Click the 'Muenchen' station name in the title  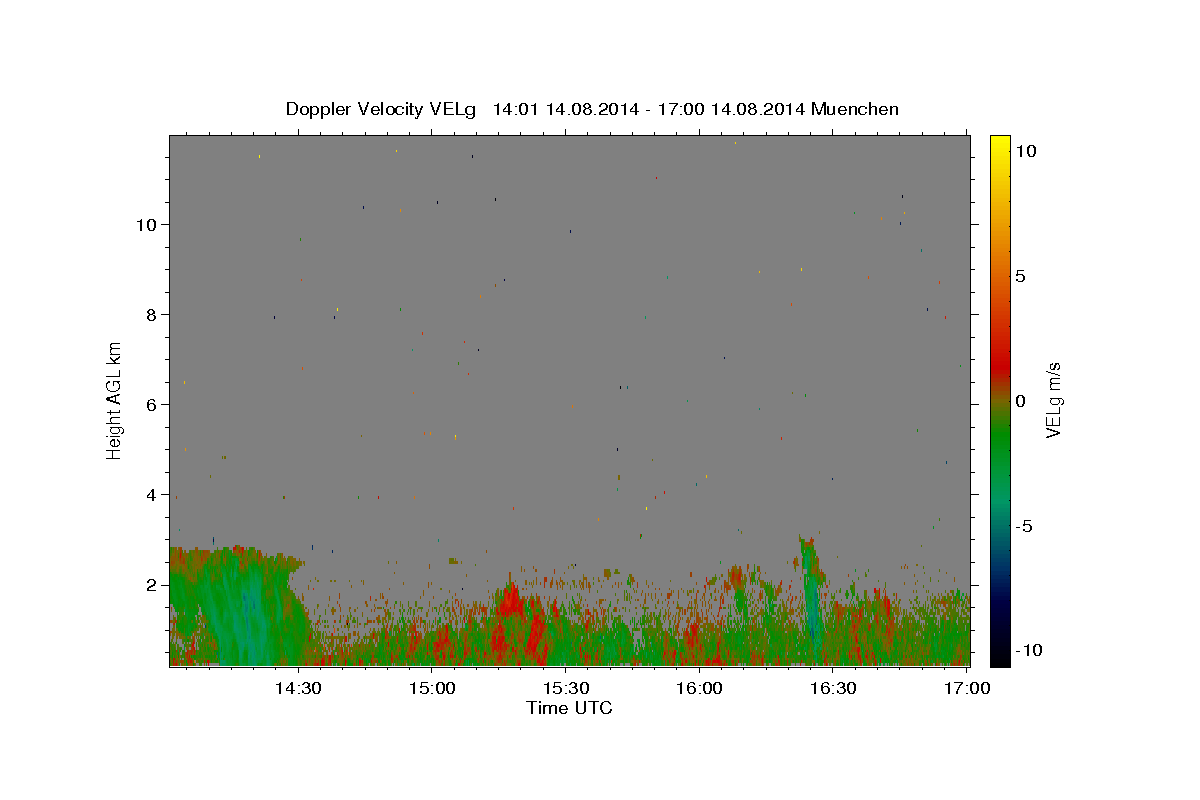855,109
